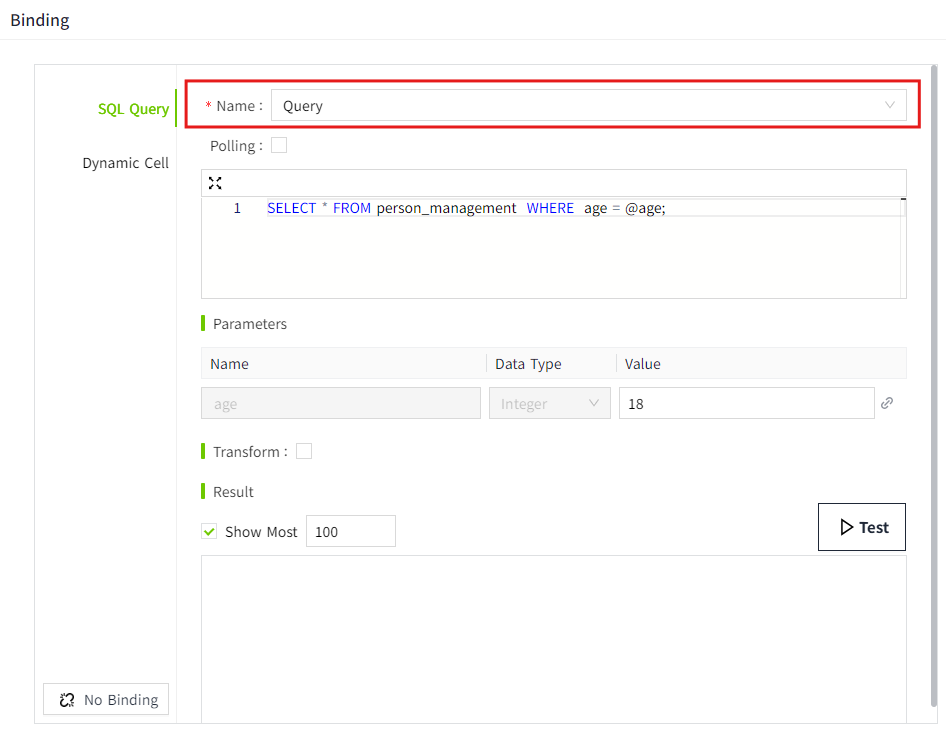Viewport: 946px width, 732px height.
Task: Click the SELECT statement in the SQL editor
Action: (x=465, y=209)
